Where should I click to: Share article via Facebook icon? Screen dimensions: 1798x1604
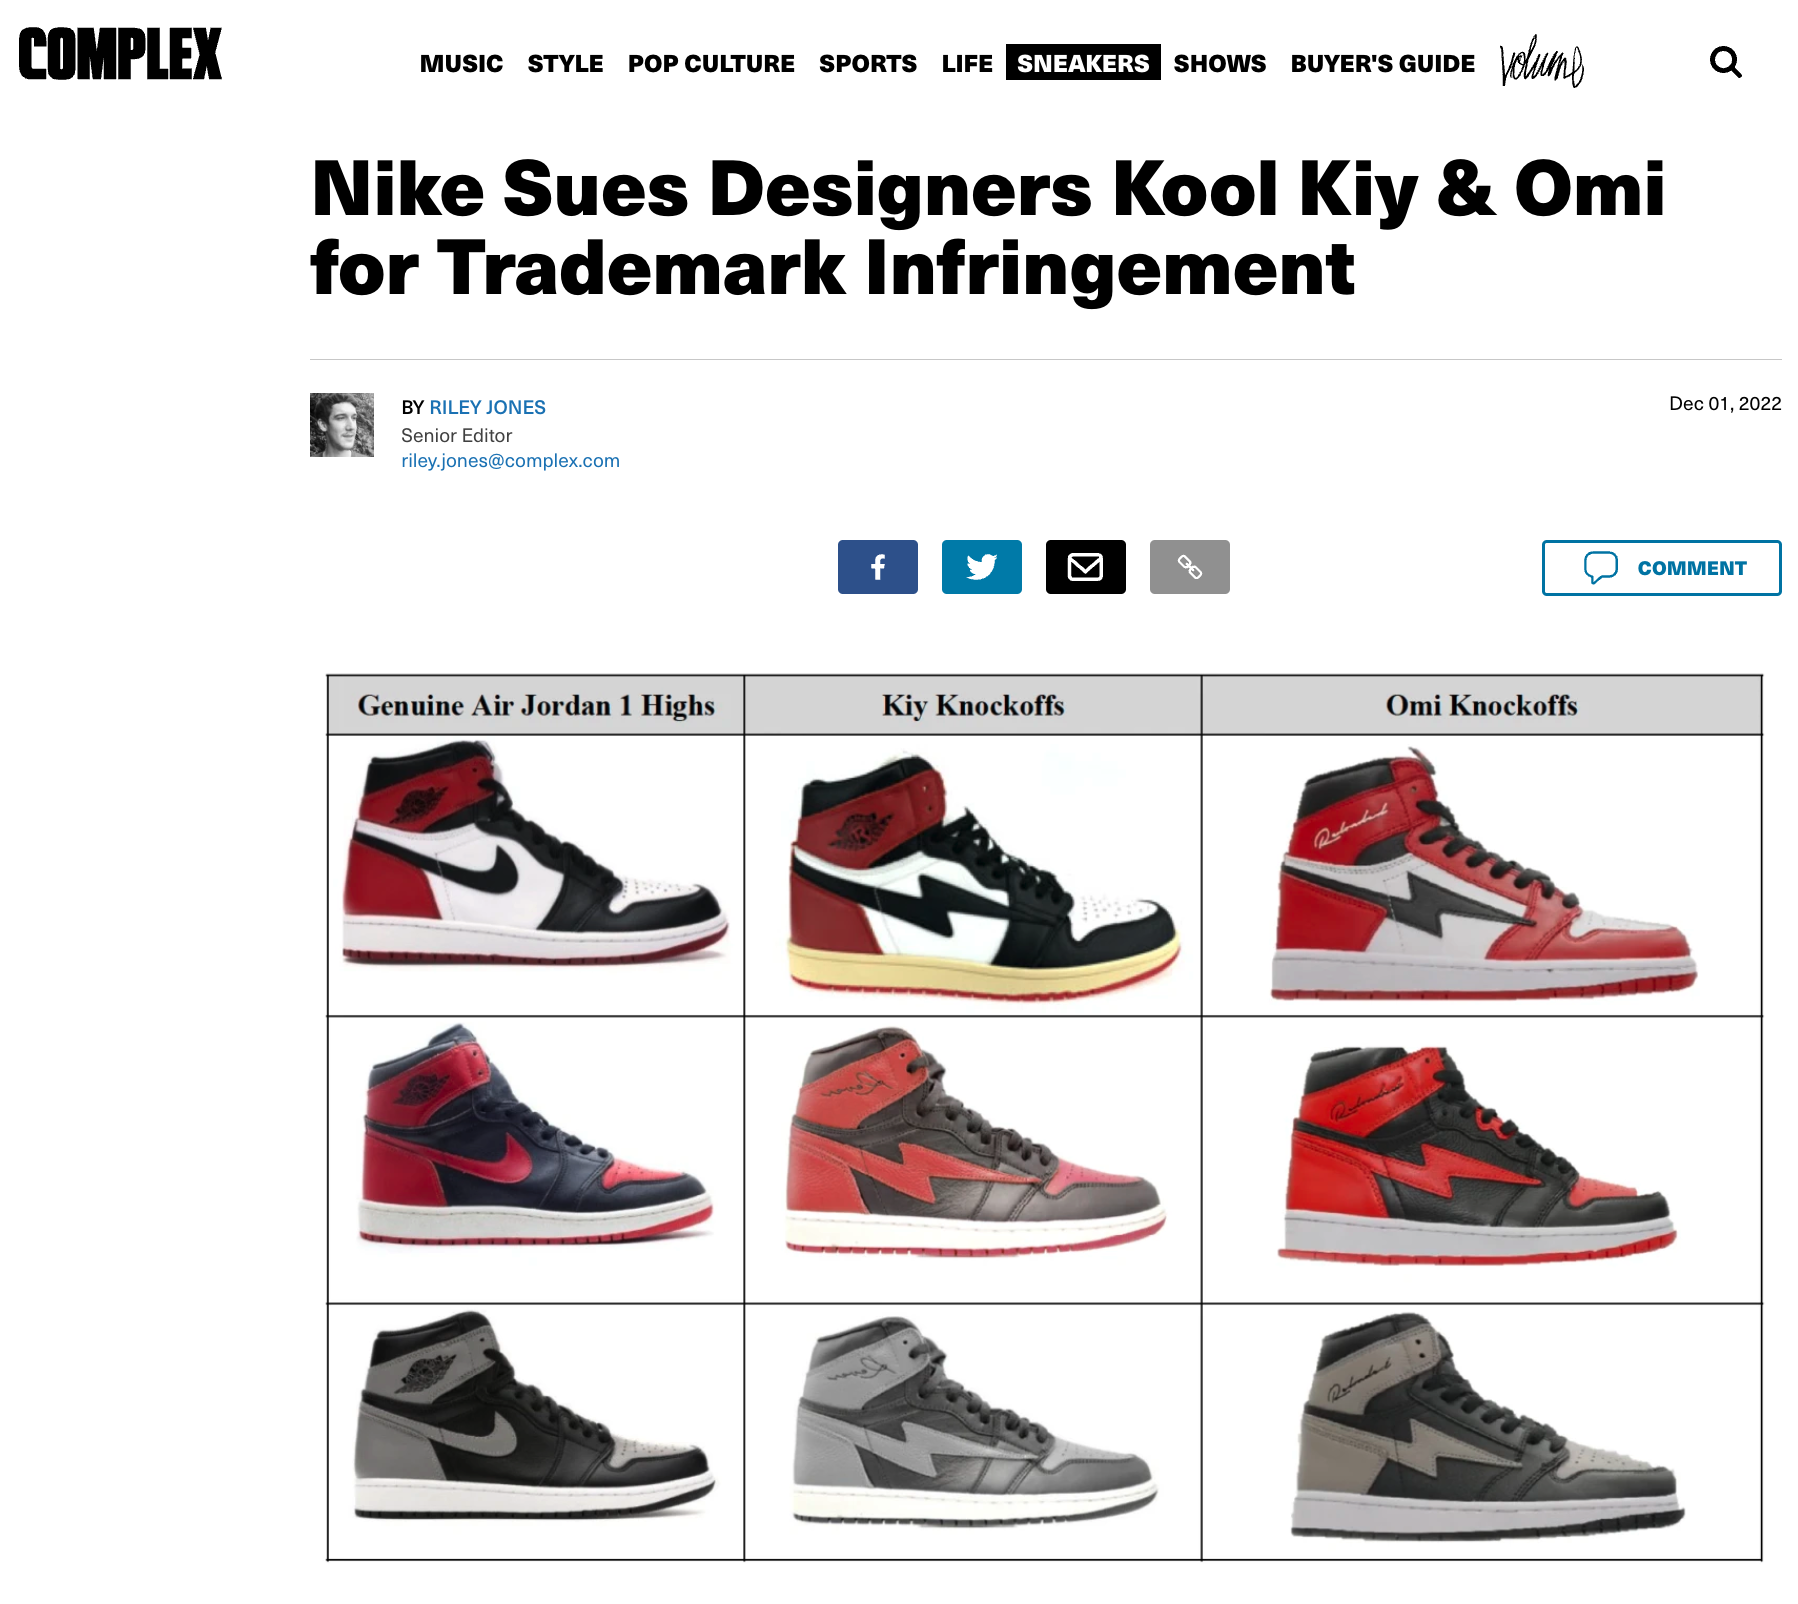coord(877,567)
